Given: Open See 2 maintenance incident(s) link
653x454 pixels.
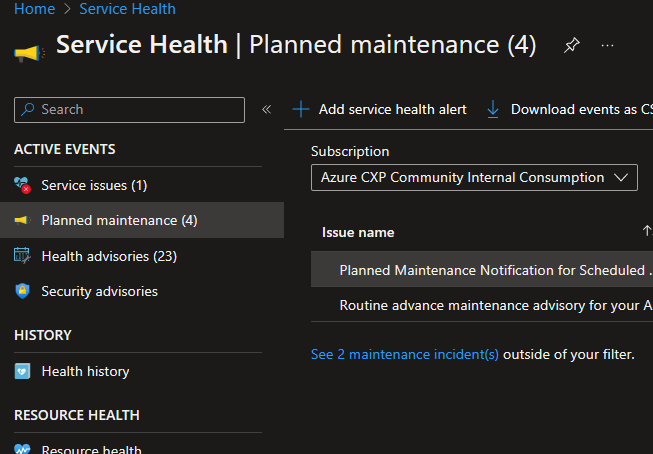Looking at the screenshot, I should tap(404, 354).
